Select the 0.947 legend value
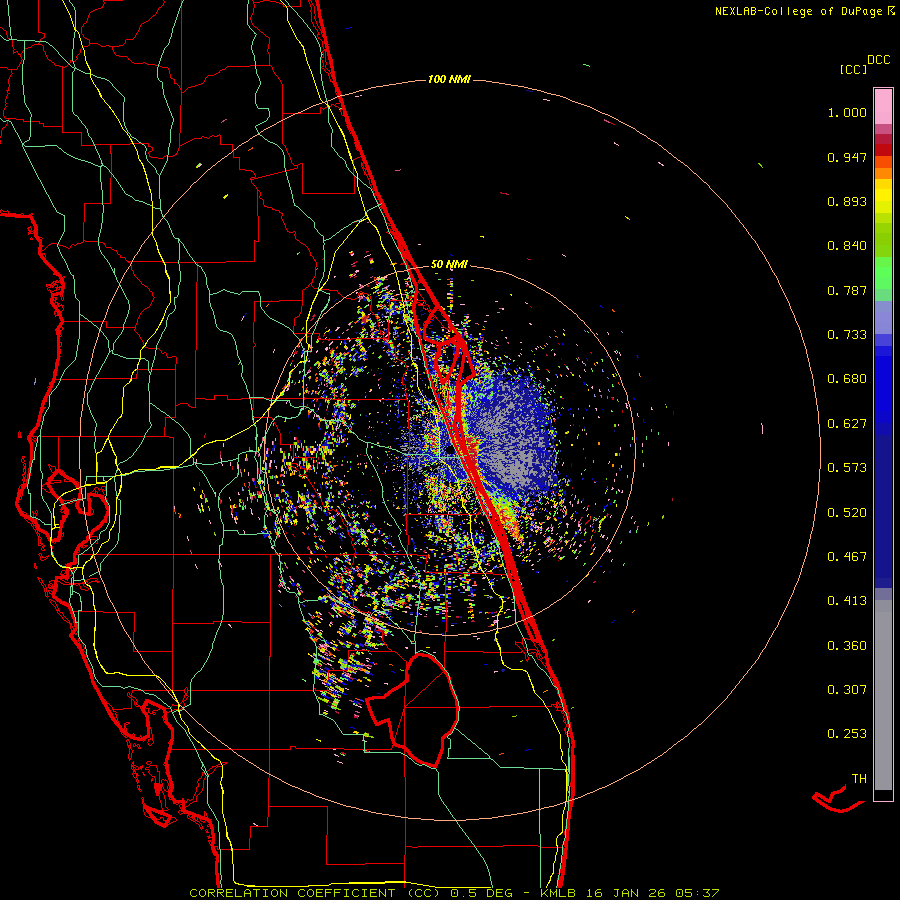The width and height of the screenshot is (900, 900). (x=847, y=157)
